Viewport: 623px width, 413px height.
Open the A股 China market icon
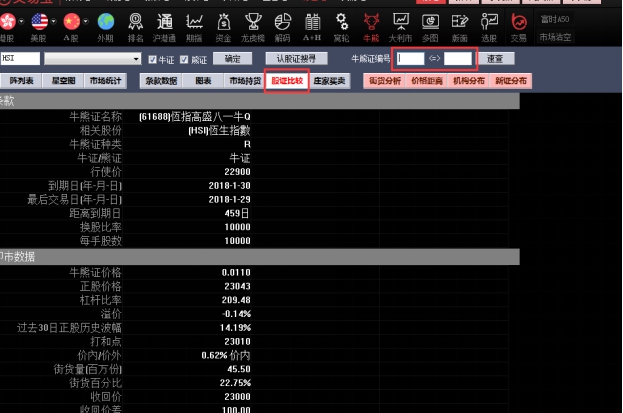(71, 20)
